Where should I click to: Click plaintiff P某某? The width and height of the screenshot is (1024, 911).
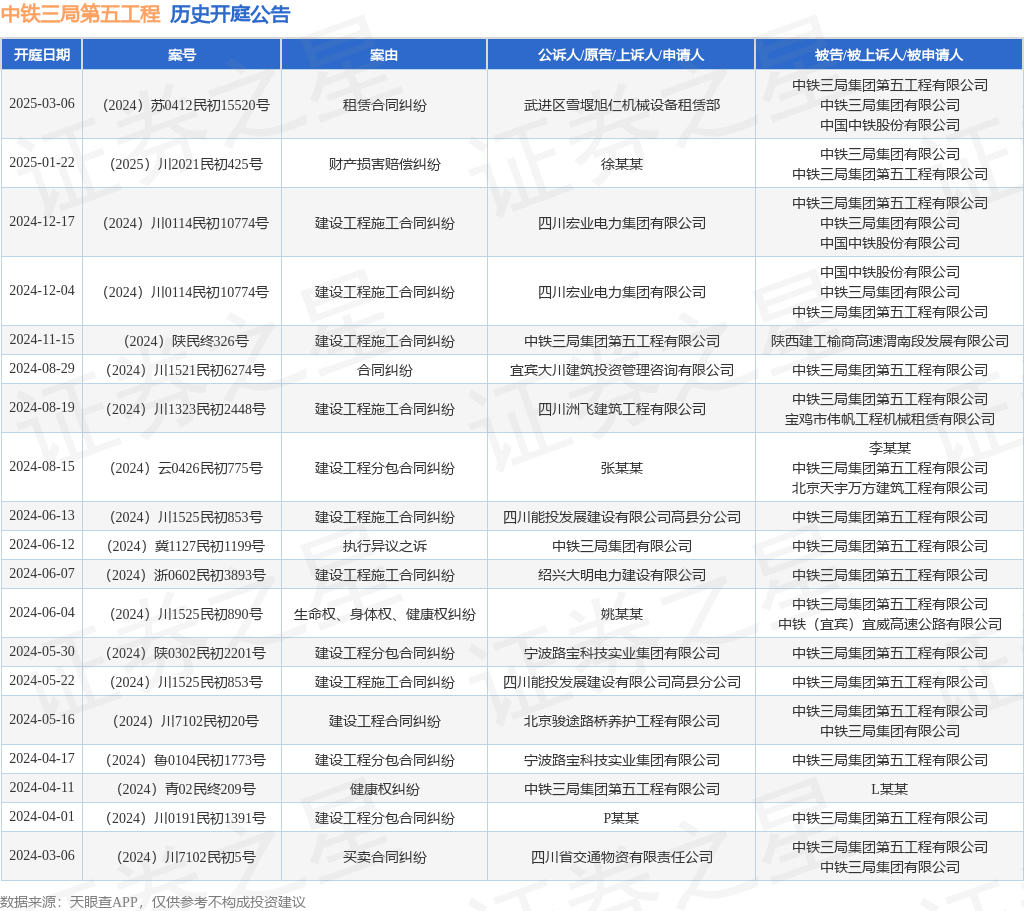(622, 818)
